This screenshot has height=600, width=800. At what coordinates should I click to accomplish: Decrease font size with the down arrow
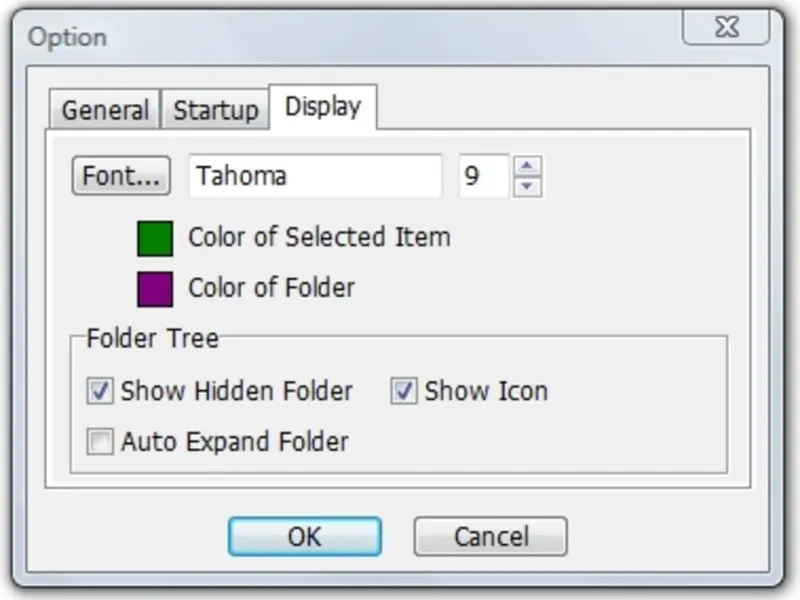pos(528,187)
